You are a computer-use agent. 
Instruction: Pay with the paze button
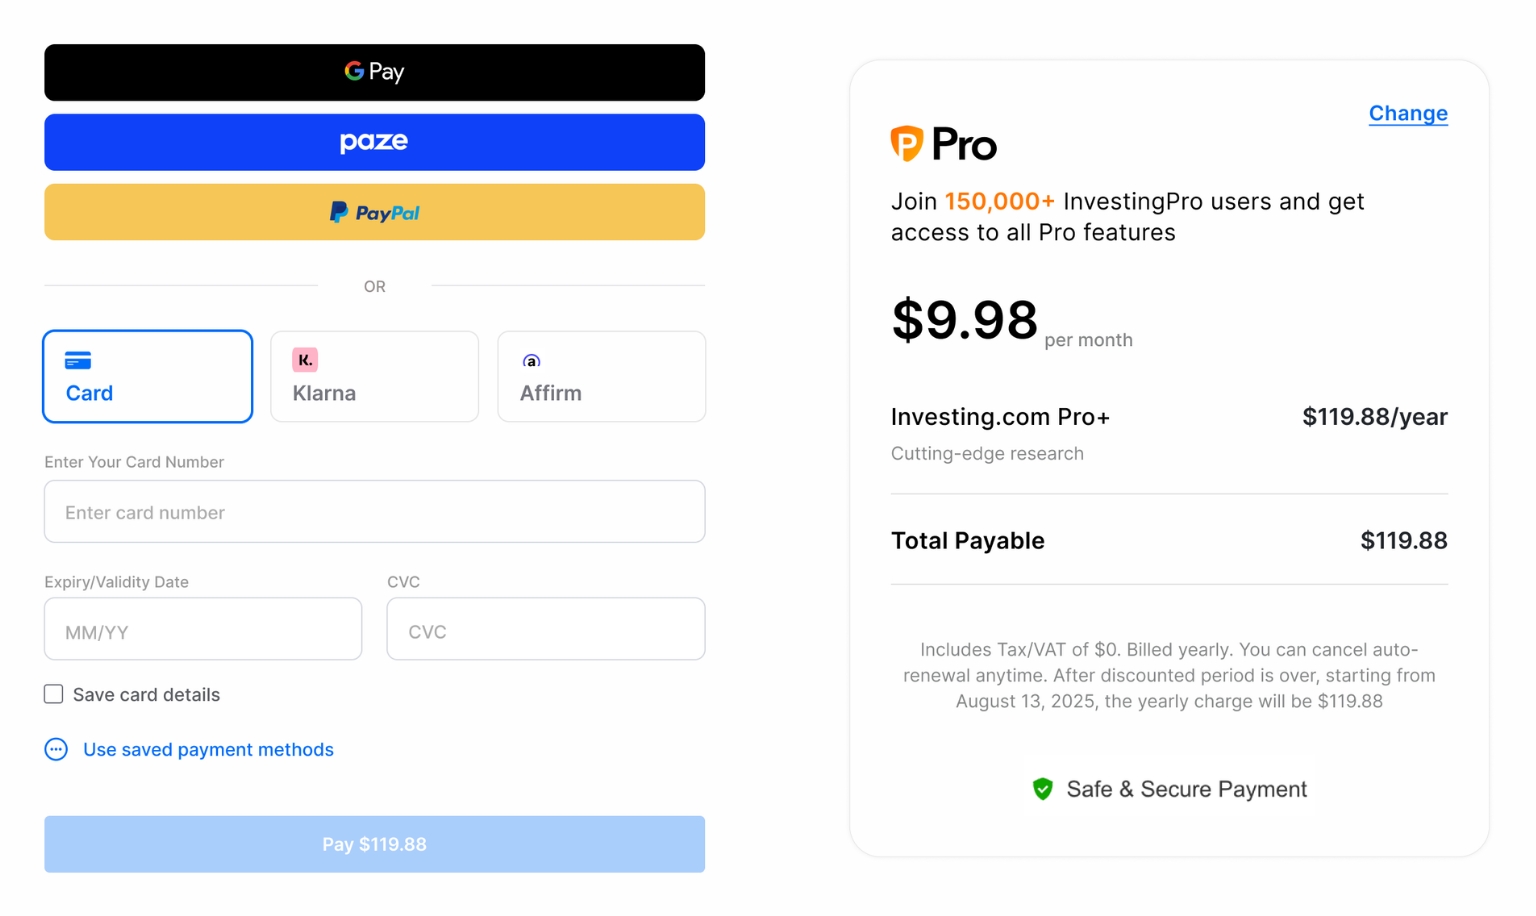(x=375, y=142)
